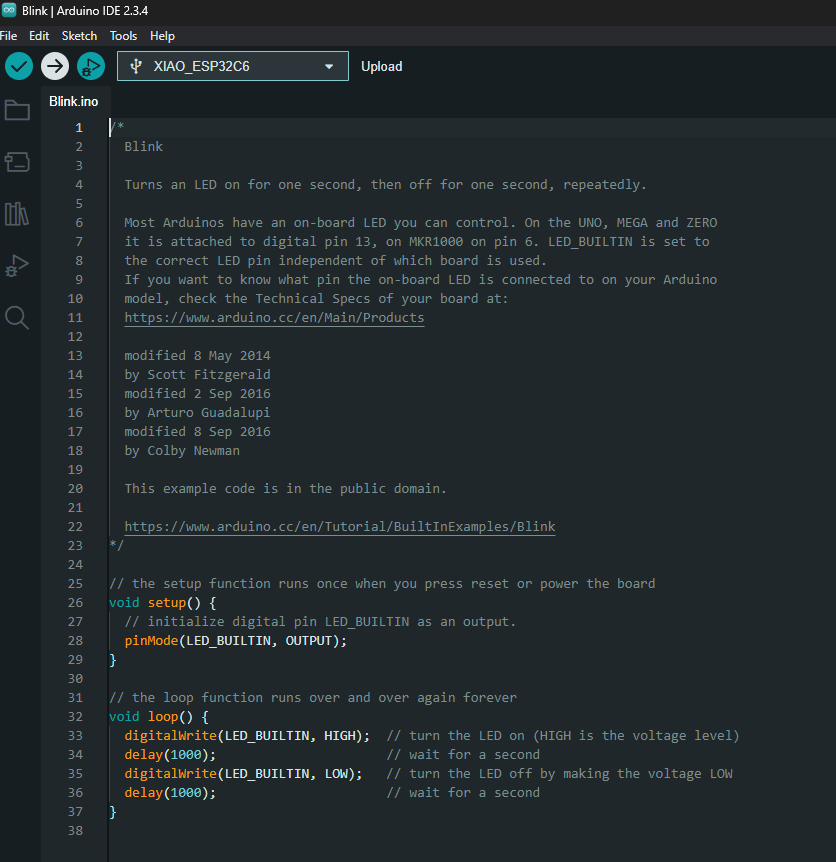Click on 'void loop() {' line
This screenshot has width=836, height=862.
pyautogui.click(x=159, y=716)
